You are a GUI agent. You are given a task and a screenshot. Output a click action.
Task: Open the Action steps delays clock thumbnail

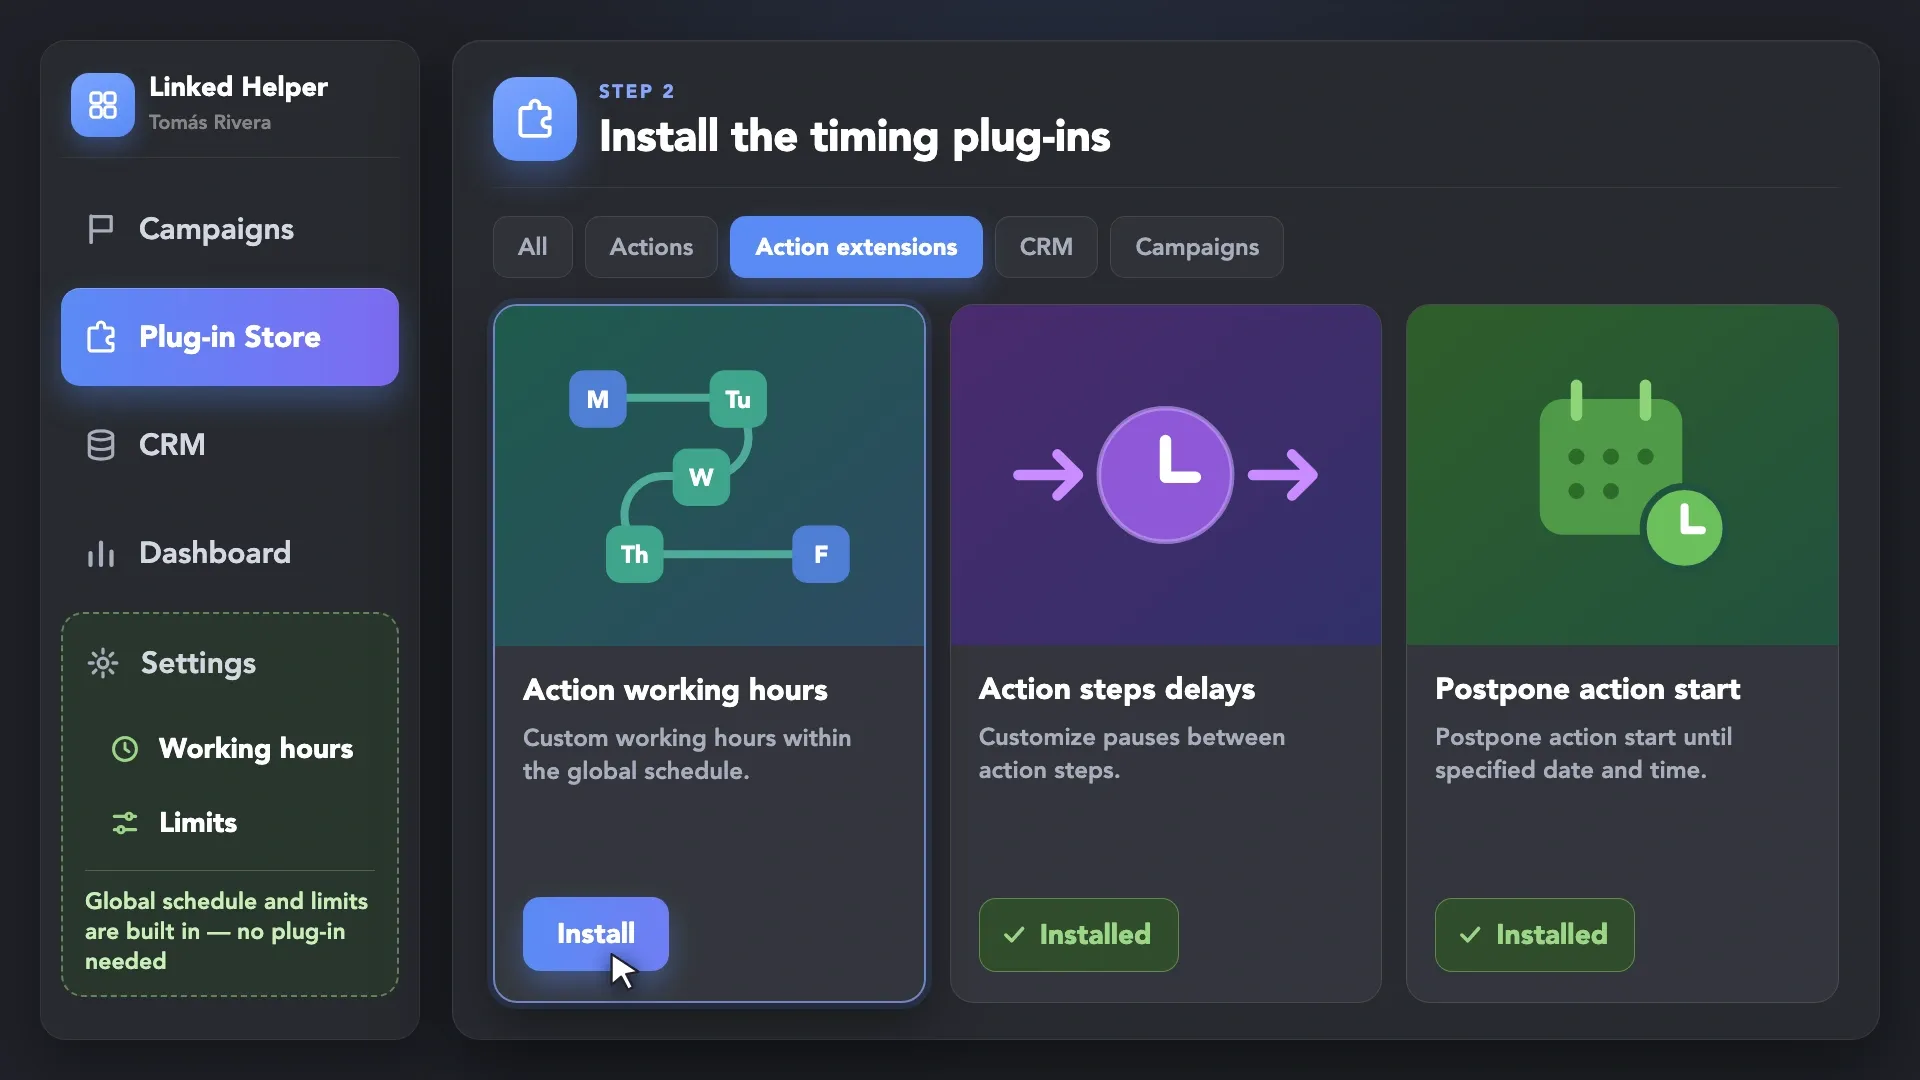[1166, 475]
